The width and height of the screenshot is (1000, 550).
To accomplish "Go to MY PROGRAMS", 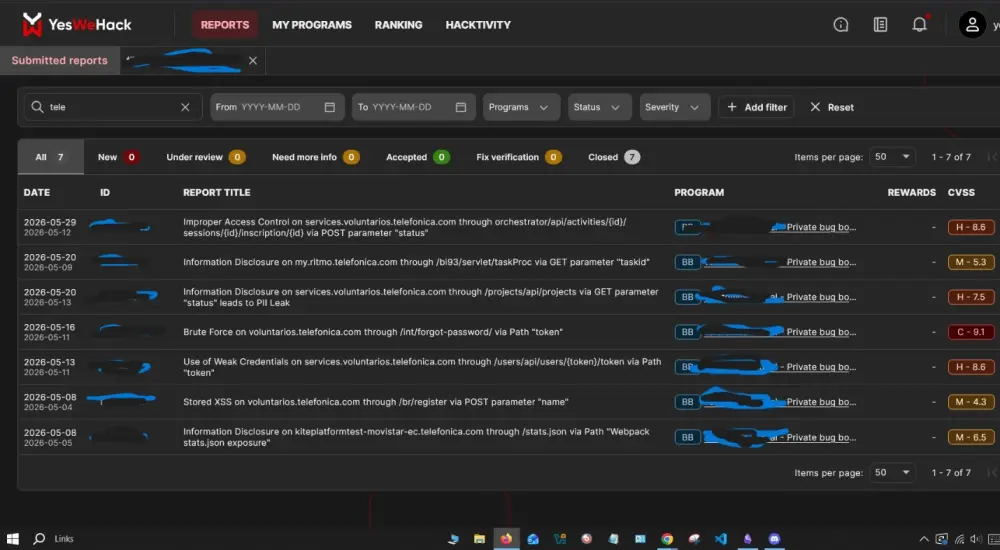I will [312, 25].
